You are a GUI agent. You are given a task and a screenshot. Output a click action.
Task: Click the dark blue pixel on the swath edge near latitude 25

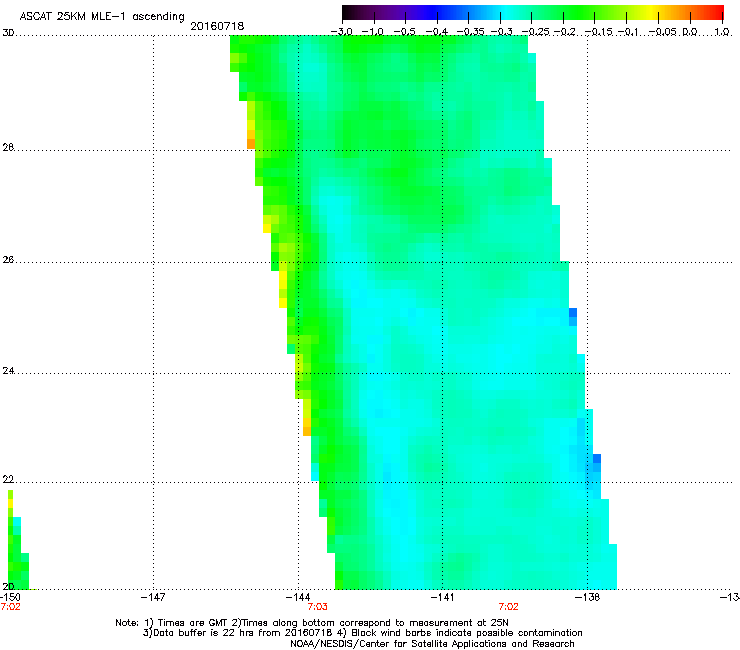pos(573,312)
